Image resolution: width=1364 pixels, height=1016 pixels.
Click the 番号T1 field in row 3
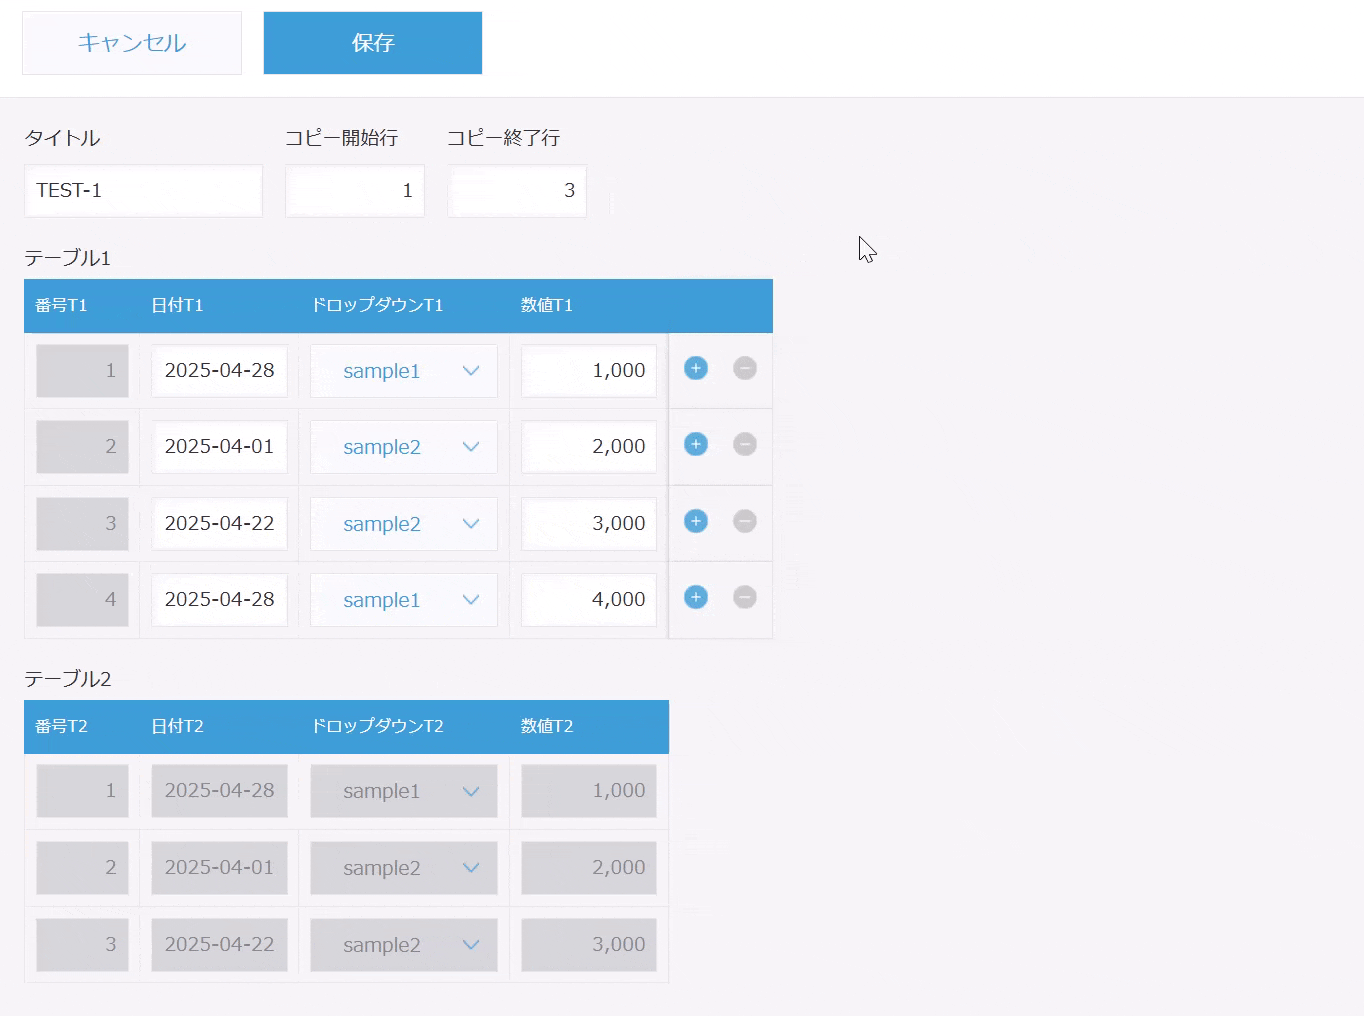(x=82, y=524)
